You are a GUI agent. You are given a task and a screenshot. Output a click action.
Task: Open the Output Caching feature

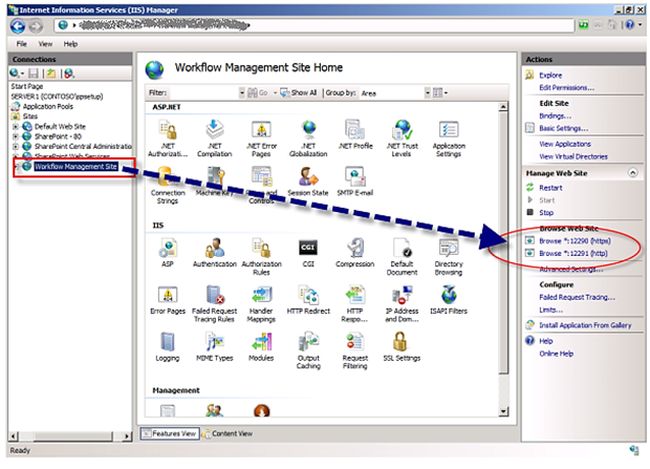(x=308, y=351)
